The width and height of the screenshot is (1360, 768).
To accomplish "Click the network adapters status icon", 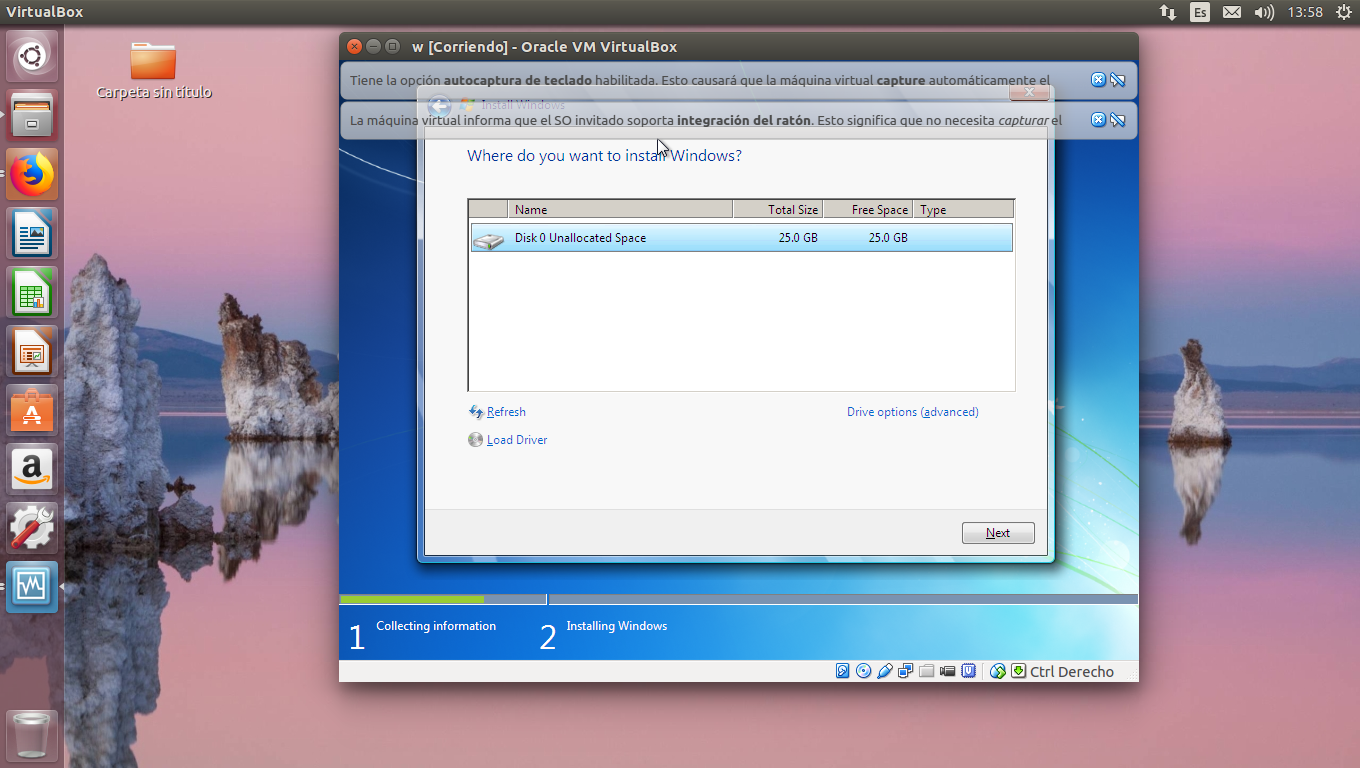I will 906,671.
